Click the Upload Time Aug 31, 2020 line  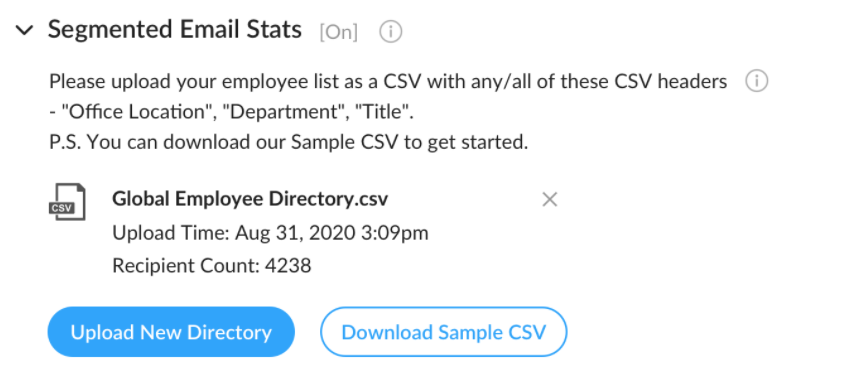point(270,233)
